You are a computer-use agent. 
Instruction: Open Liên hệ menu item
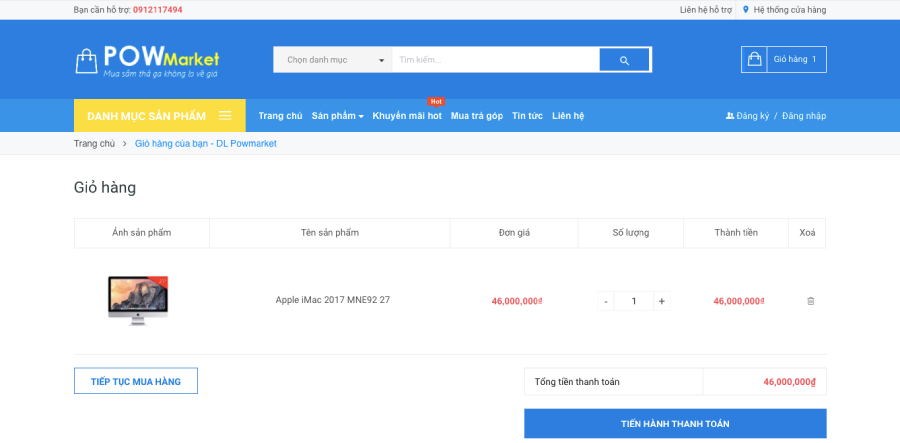pyautogui.click(x=568, y=116)
